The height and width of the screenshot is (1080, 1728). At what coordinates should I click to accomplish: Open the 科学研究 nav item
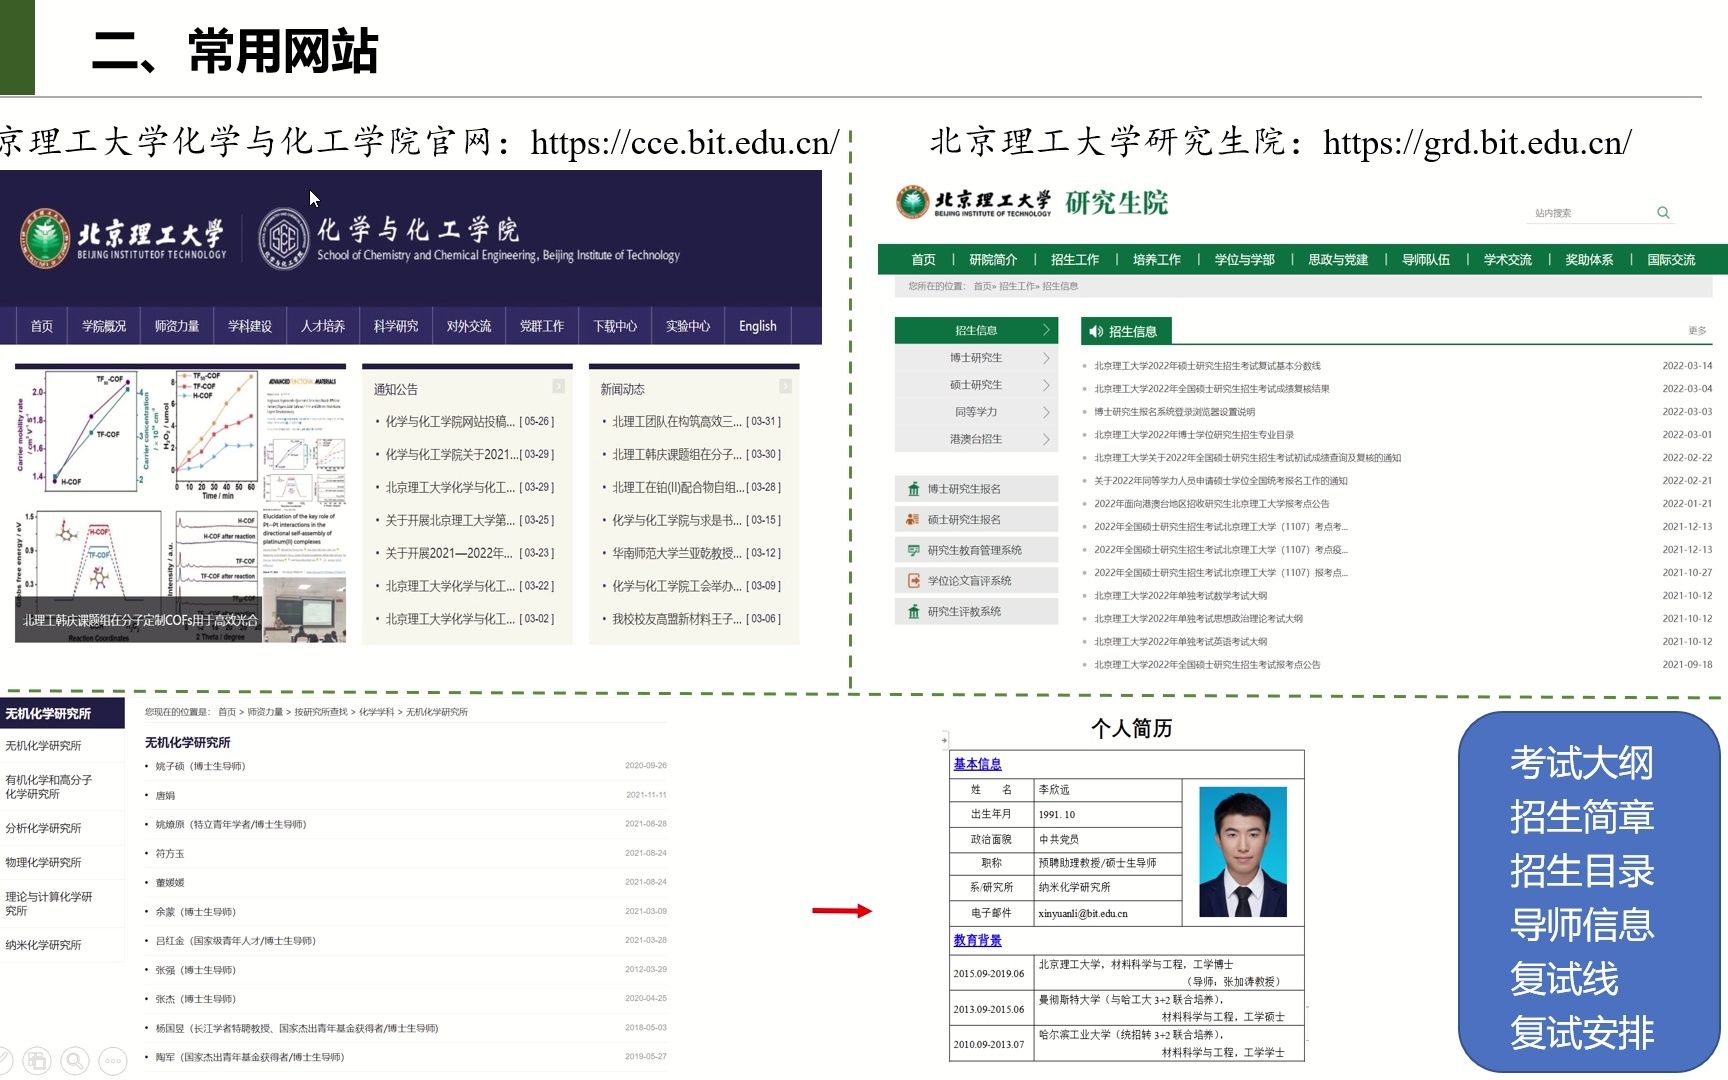pyautogui.click(x=396, y=326)
